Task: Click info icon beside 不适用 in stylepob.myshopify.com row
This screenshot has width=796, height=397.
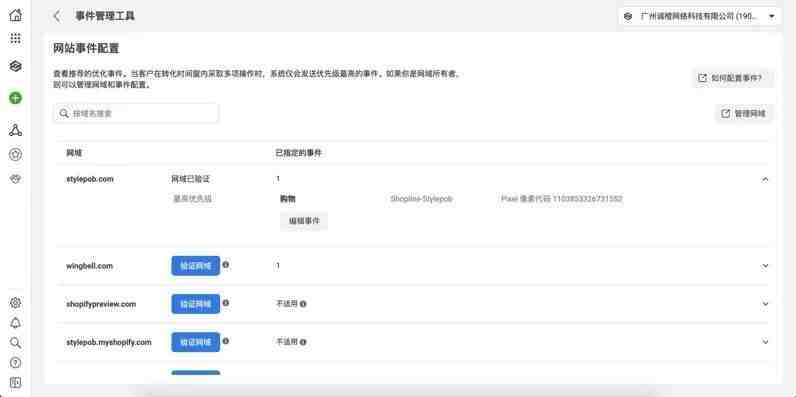Action: click(303, 342)
